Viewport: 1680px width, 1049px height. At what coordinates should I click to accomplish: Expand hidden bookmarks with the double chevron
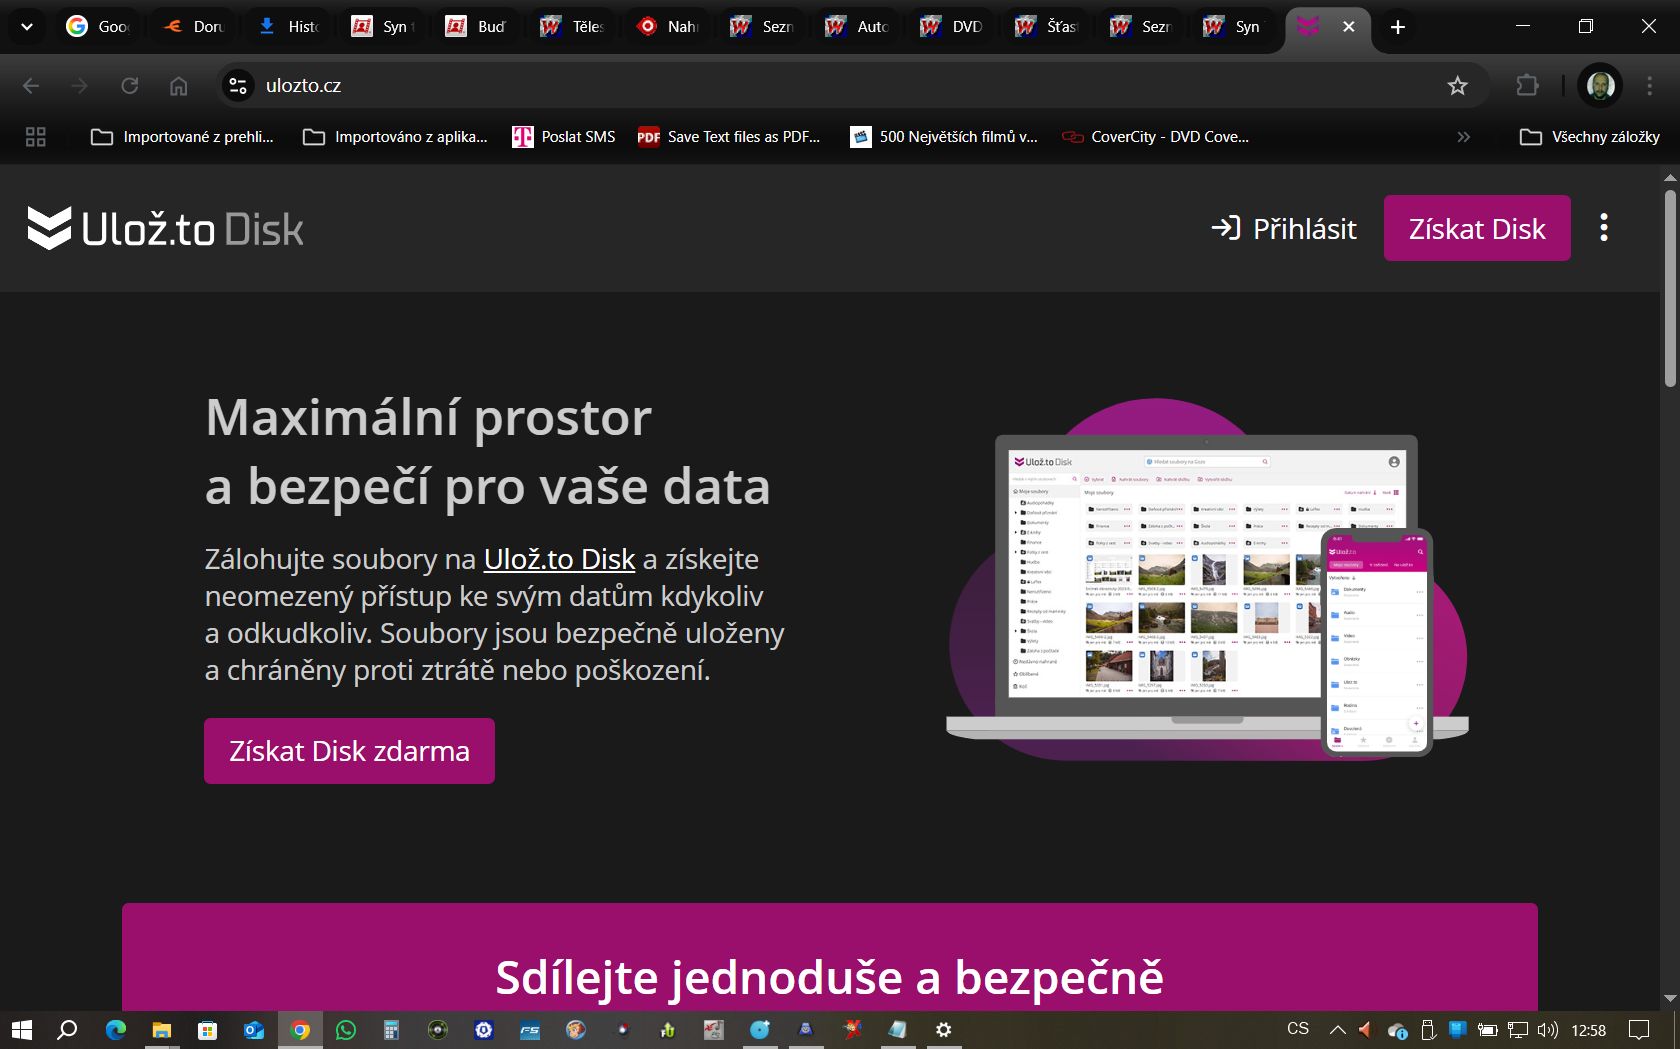pos(1464,137)
